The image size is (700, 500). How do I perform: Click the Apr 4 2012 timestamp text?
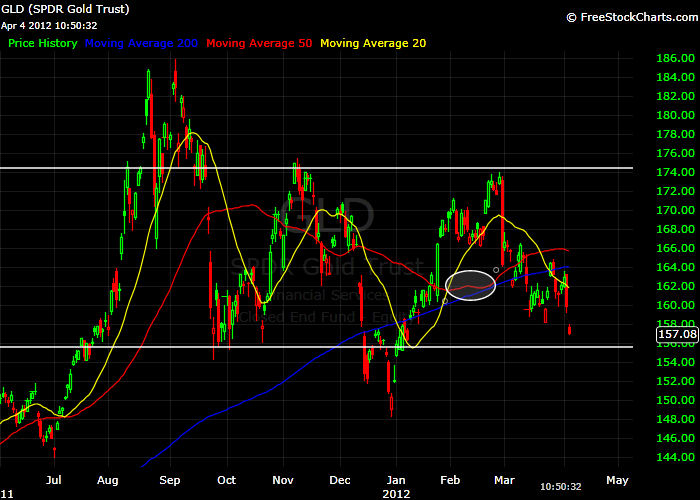coord(48,25)
